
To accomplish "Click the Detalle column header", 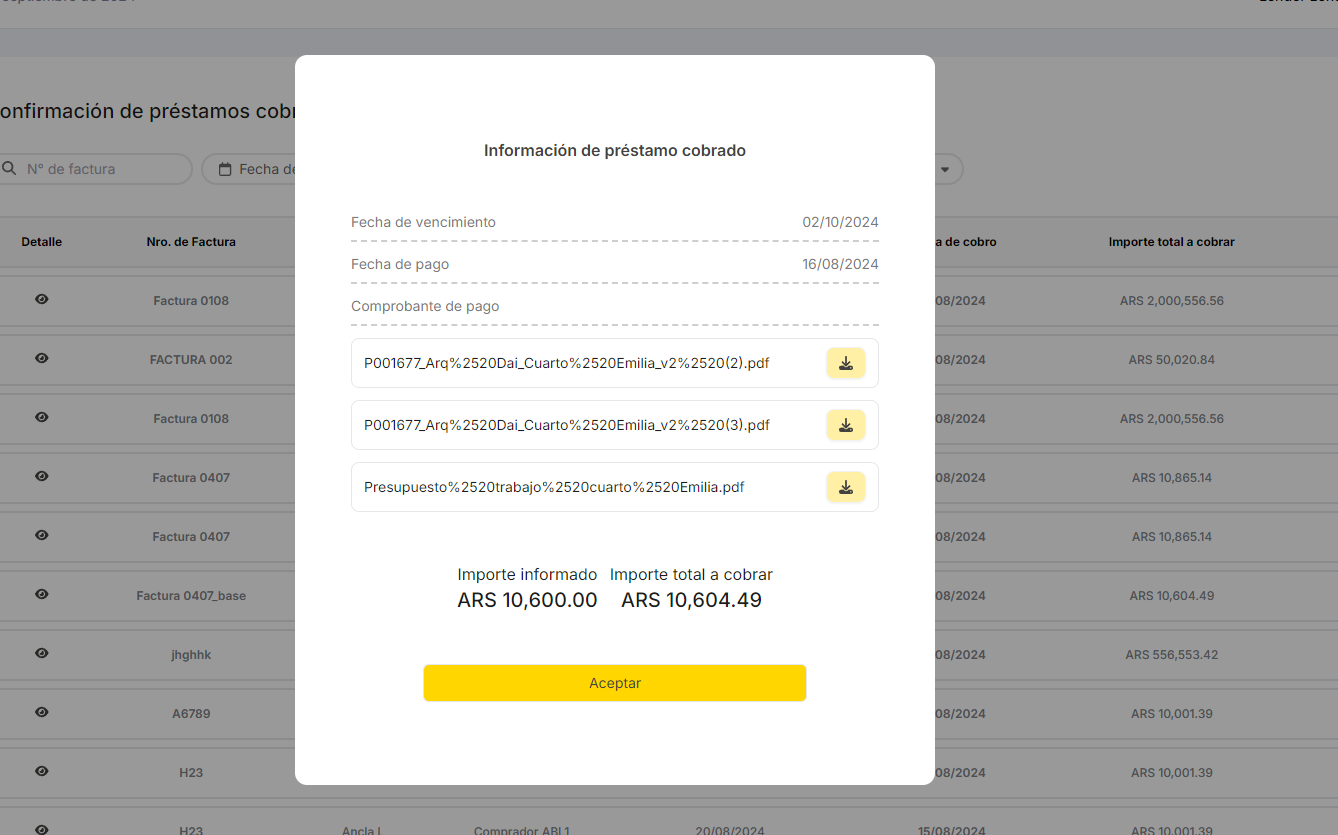I will 42,242.
